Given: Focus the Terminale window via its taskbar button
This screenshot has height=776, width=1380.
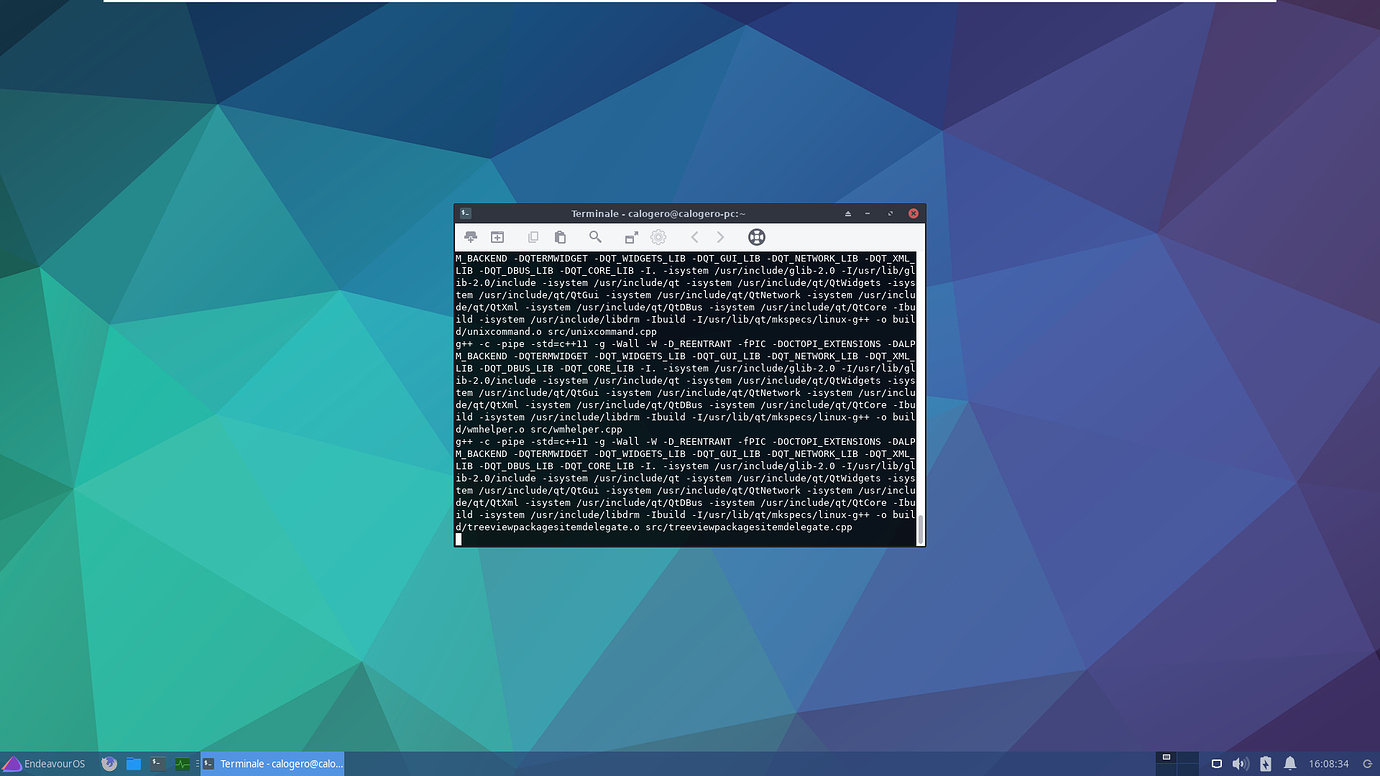Looking at the screenshot, I should (x=270, y=763).
